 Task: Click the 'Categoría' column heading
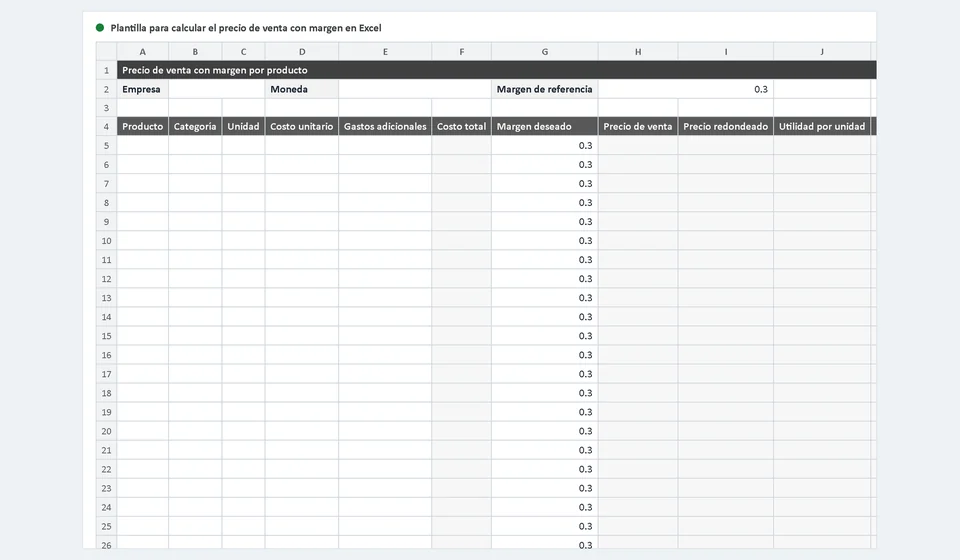click(x=195, y=127)
